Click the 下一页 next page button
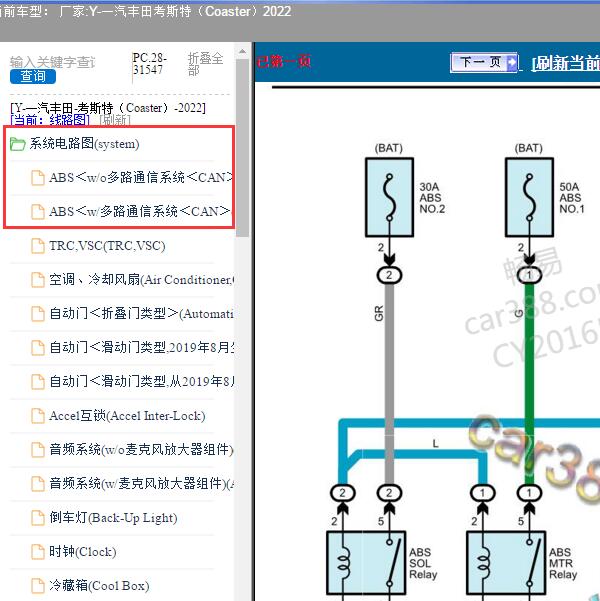Image resolution: width=600 pixels, height=601 pixels. [484, 62]
